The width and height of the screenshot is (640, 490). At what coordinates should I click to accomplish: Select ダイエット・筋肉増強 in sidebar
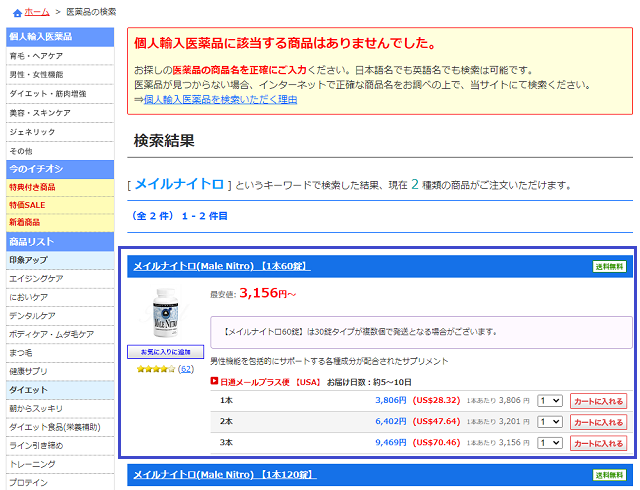pos(60,94)
